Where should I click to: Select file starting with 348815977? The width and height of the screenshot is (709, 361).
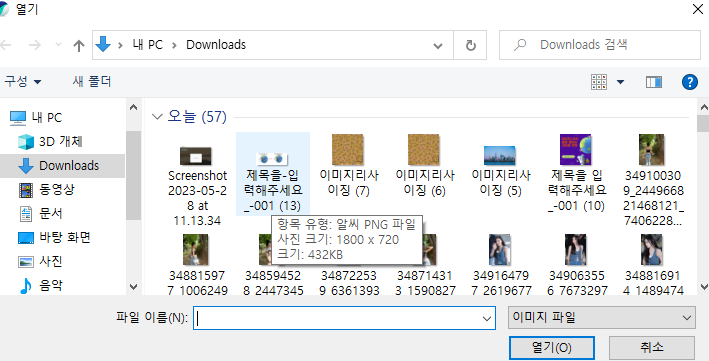point(197,264)
